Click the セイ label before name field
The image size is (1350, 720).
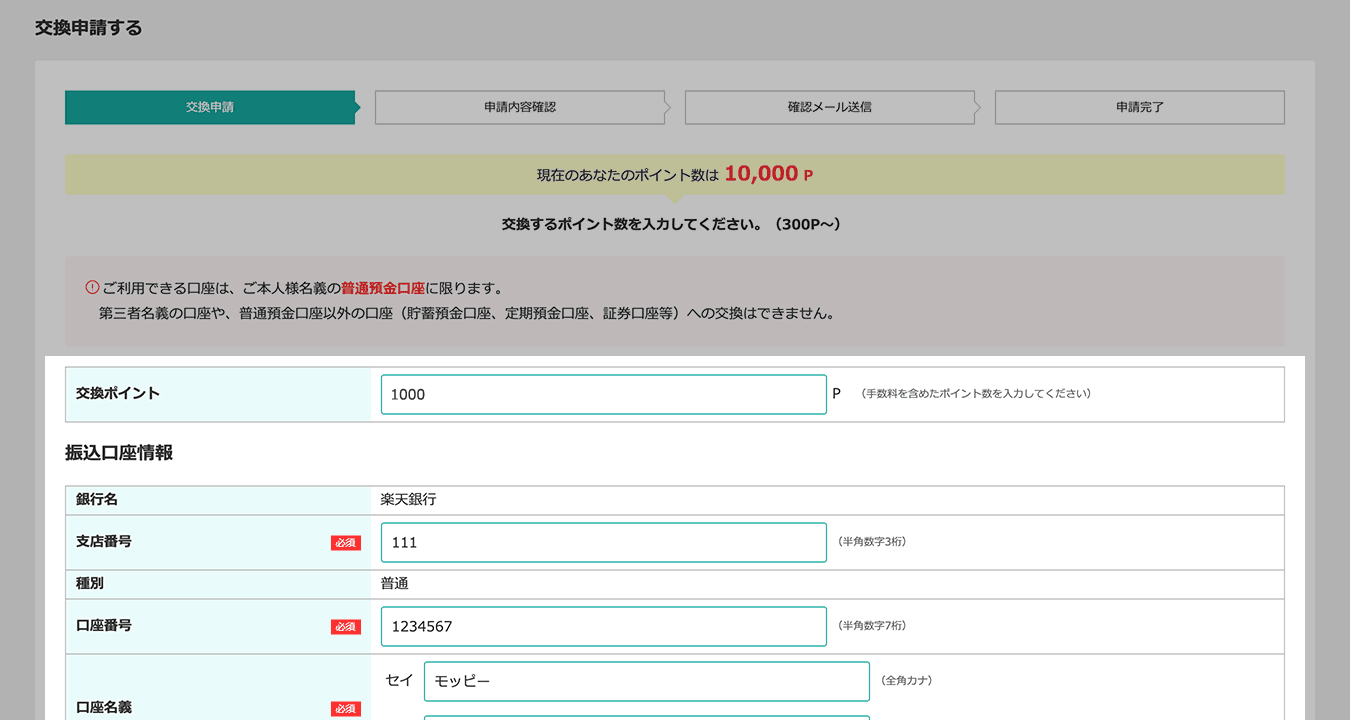(399, 681)
